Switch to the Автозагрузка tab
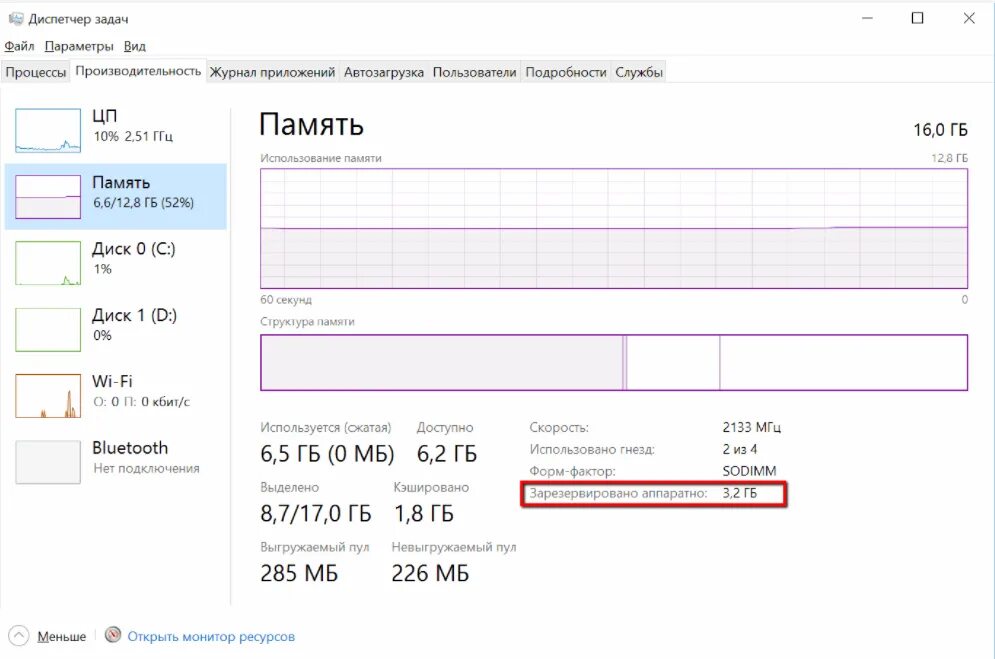The height and width of the screenshot is (659, 995). (x=383, y=72)
